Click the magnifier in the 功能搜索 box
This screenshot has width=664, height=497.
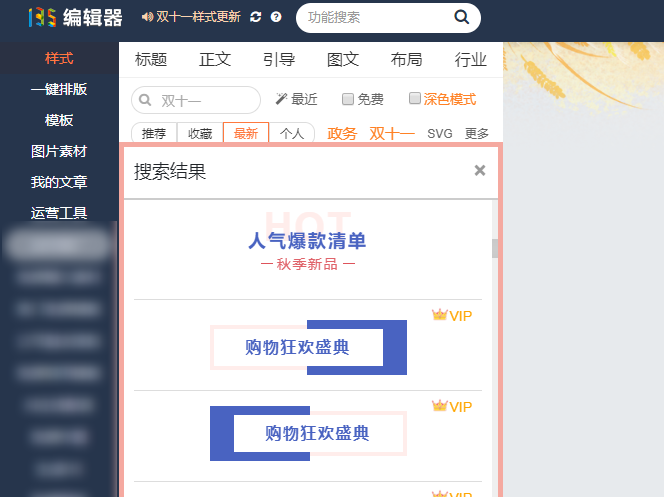tap(461, 17)
